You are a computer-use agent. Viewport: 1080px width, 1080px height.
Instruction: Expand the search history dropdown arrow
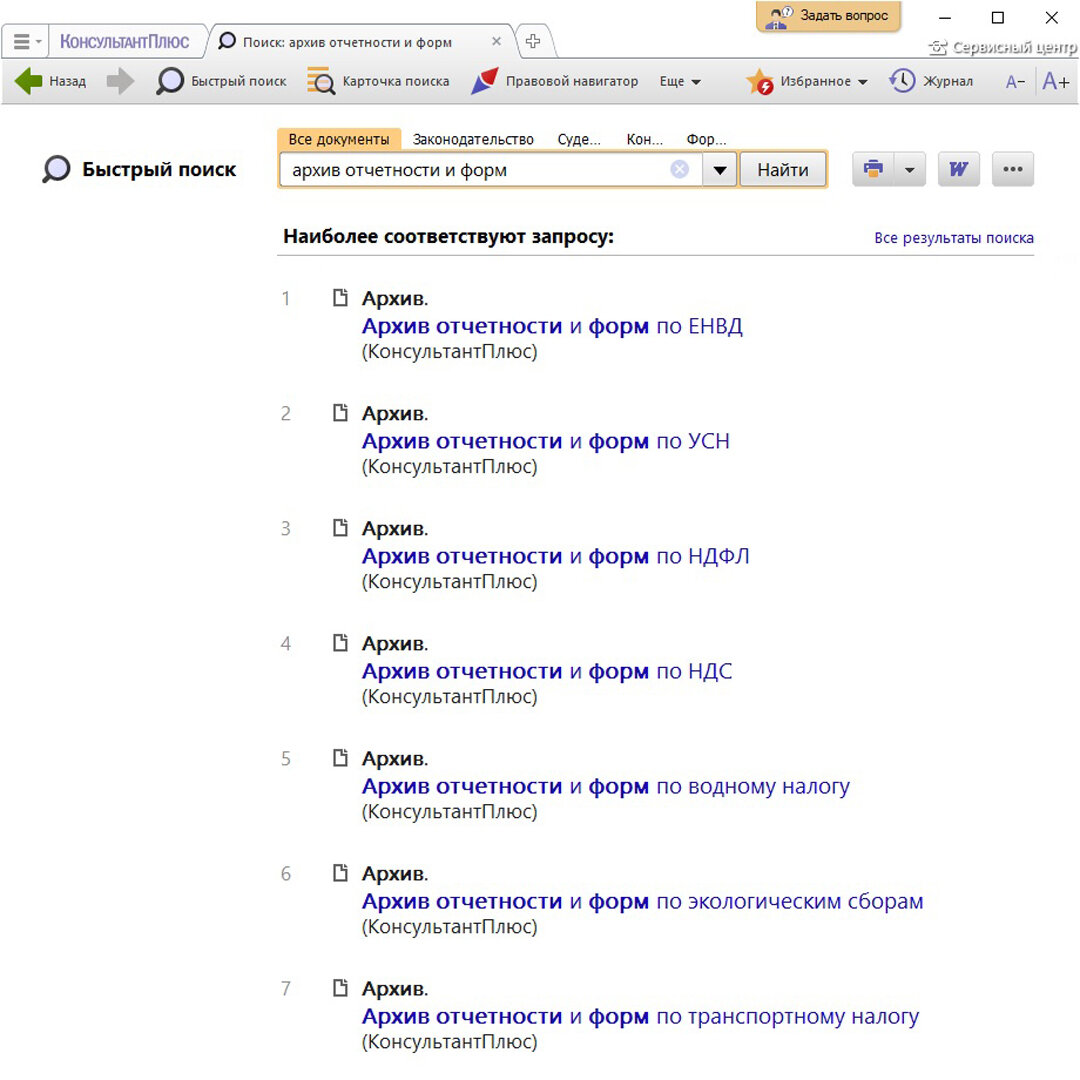(720, 170)
